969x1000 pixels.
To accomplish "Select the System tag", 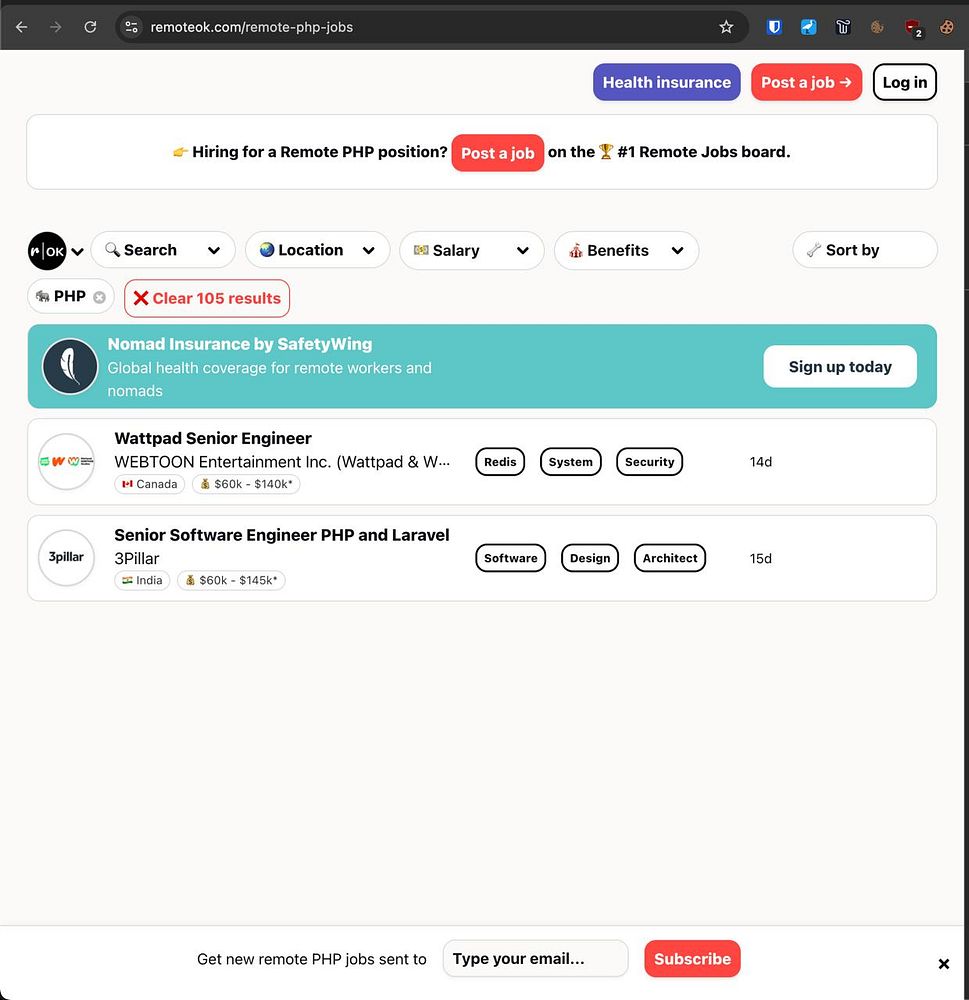I will click(570, 462).
